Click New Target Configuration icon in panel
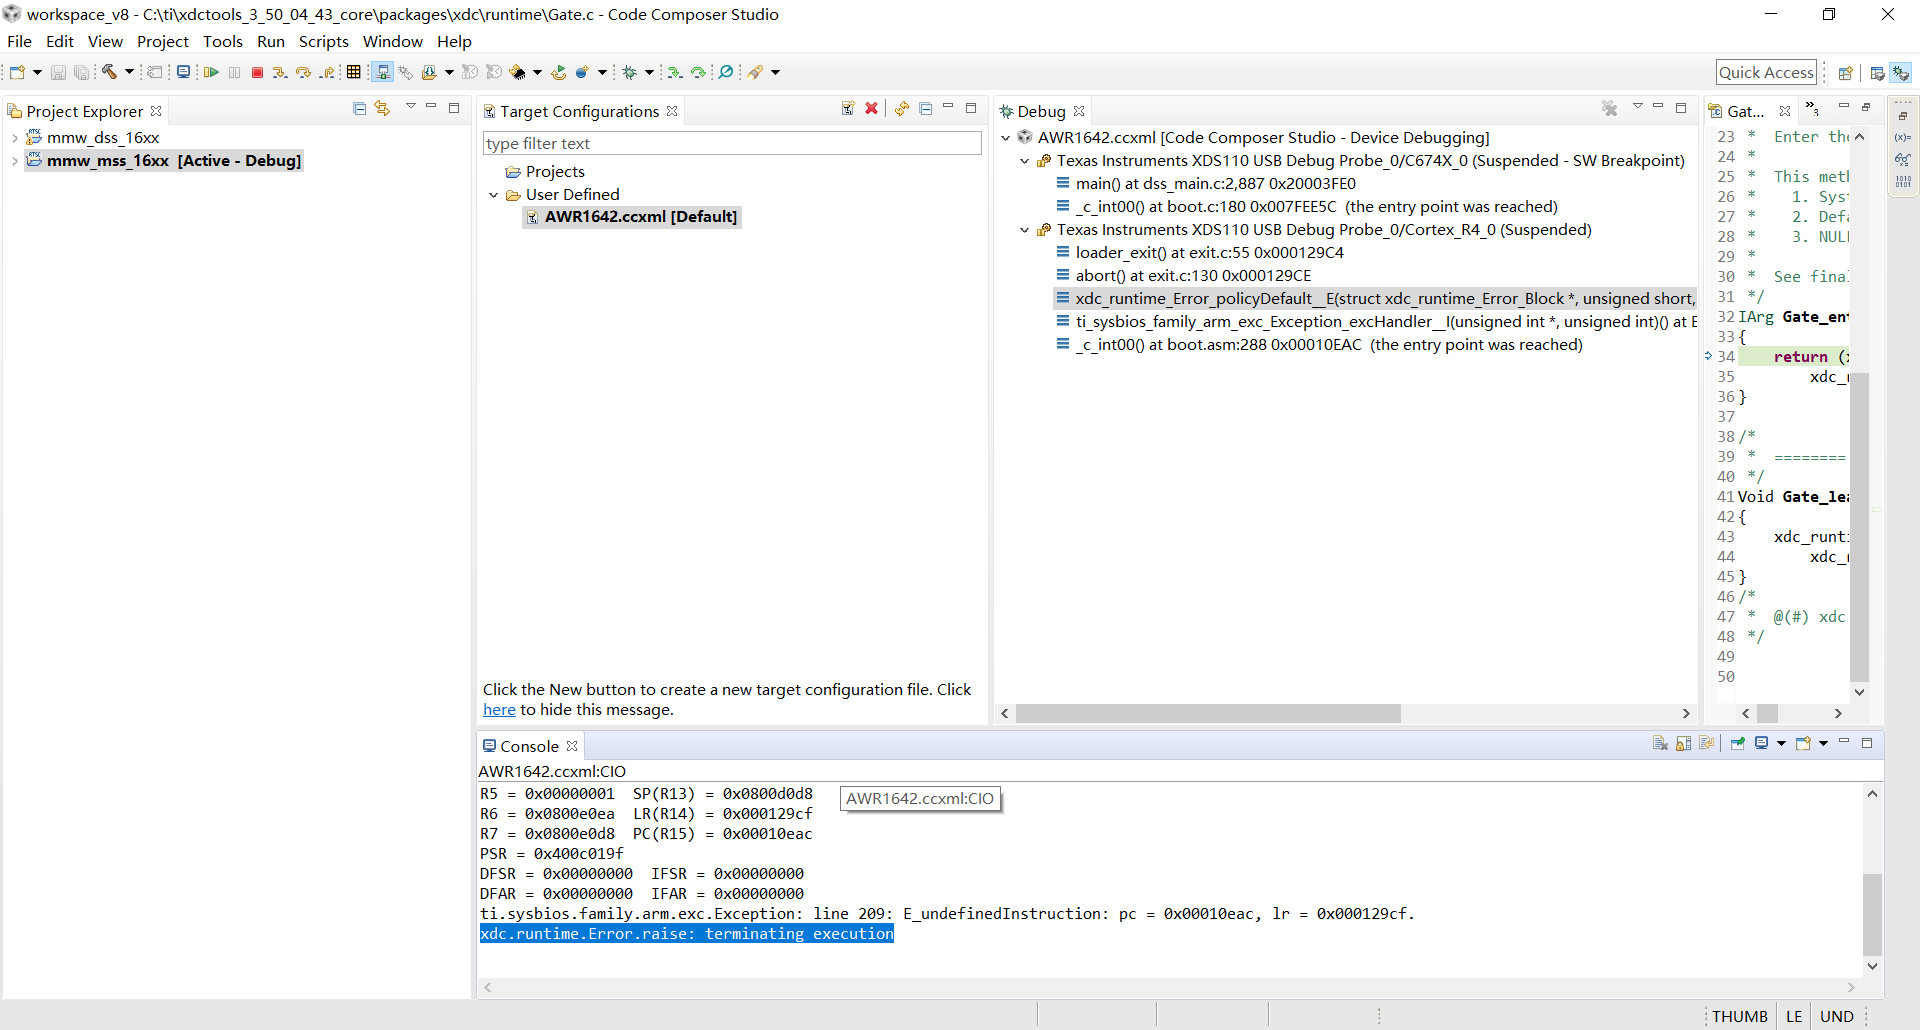This screenshot has height=1030, width=1920. pyautogui.click(x=848, y=108)
